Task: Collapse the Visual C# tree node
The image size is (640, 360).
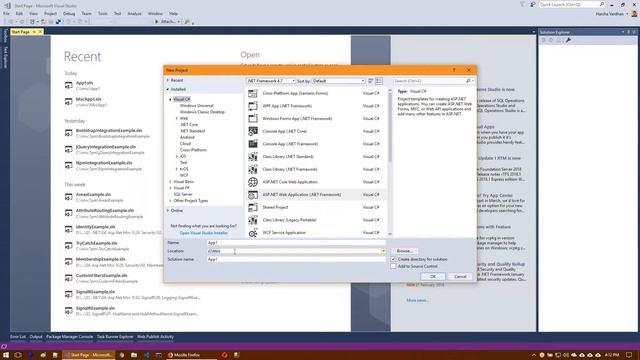Action: pos(171,99)
